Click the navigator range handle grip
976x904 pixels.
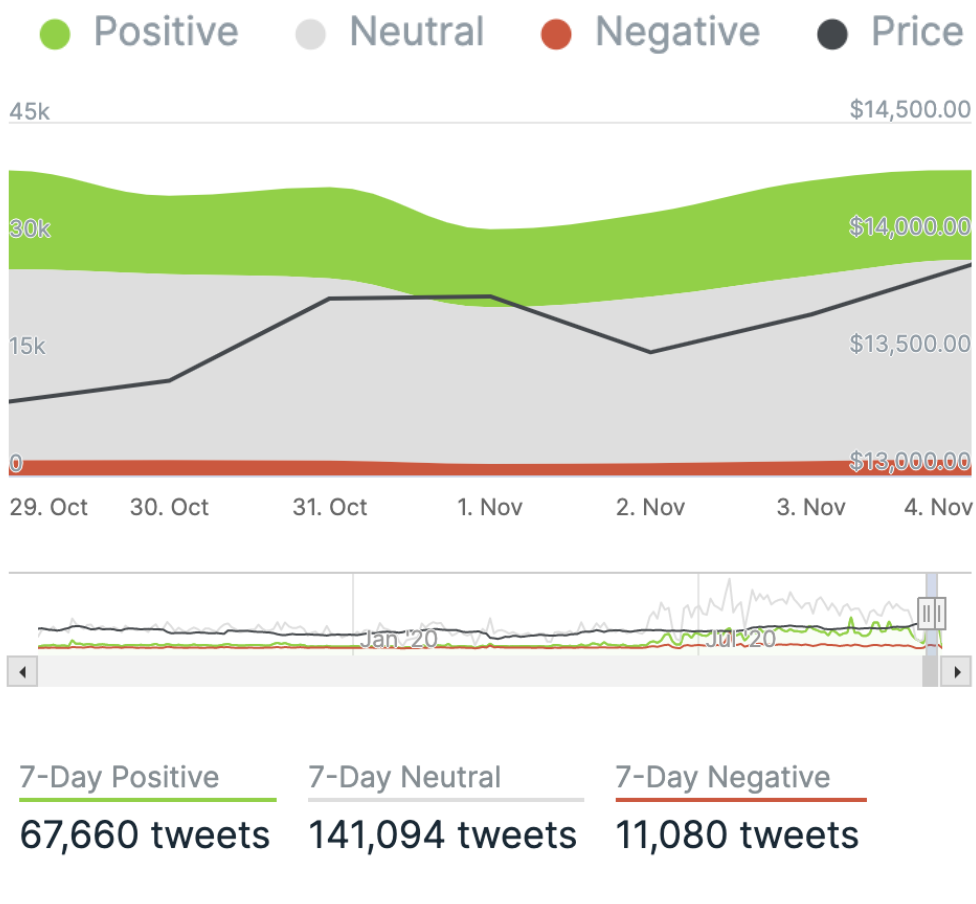(x=932, y=611)
